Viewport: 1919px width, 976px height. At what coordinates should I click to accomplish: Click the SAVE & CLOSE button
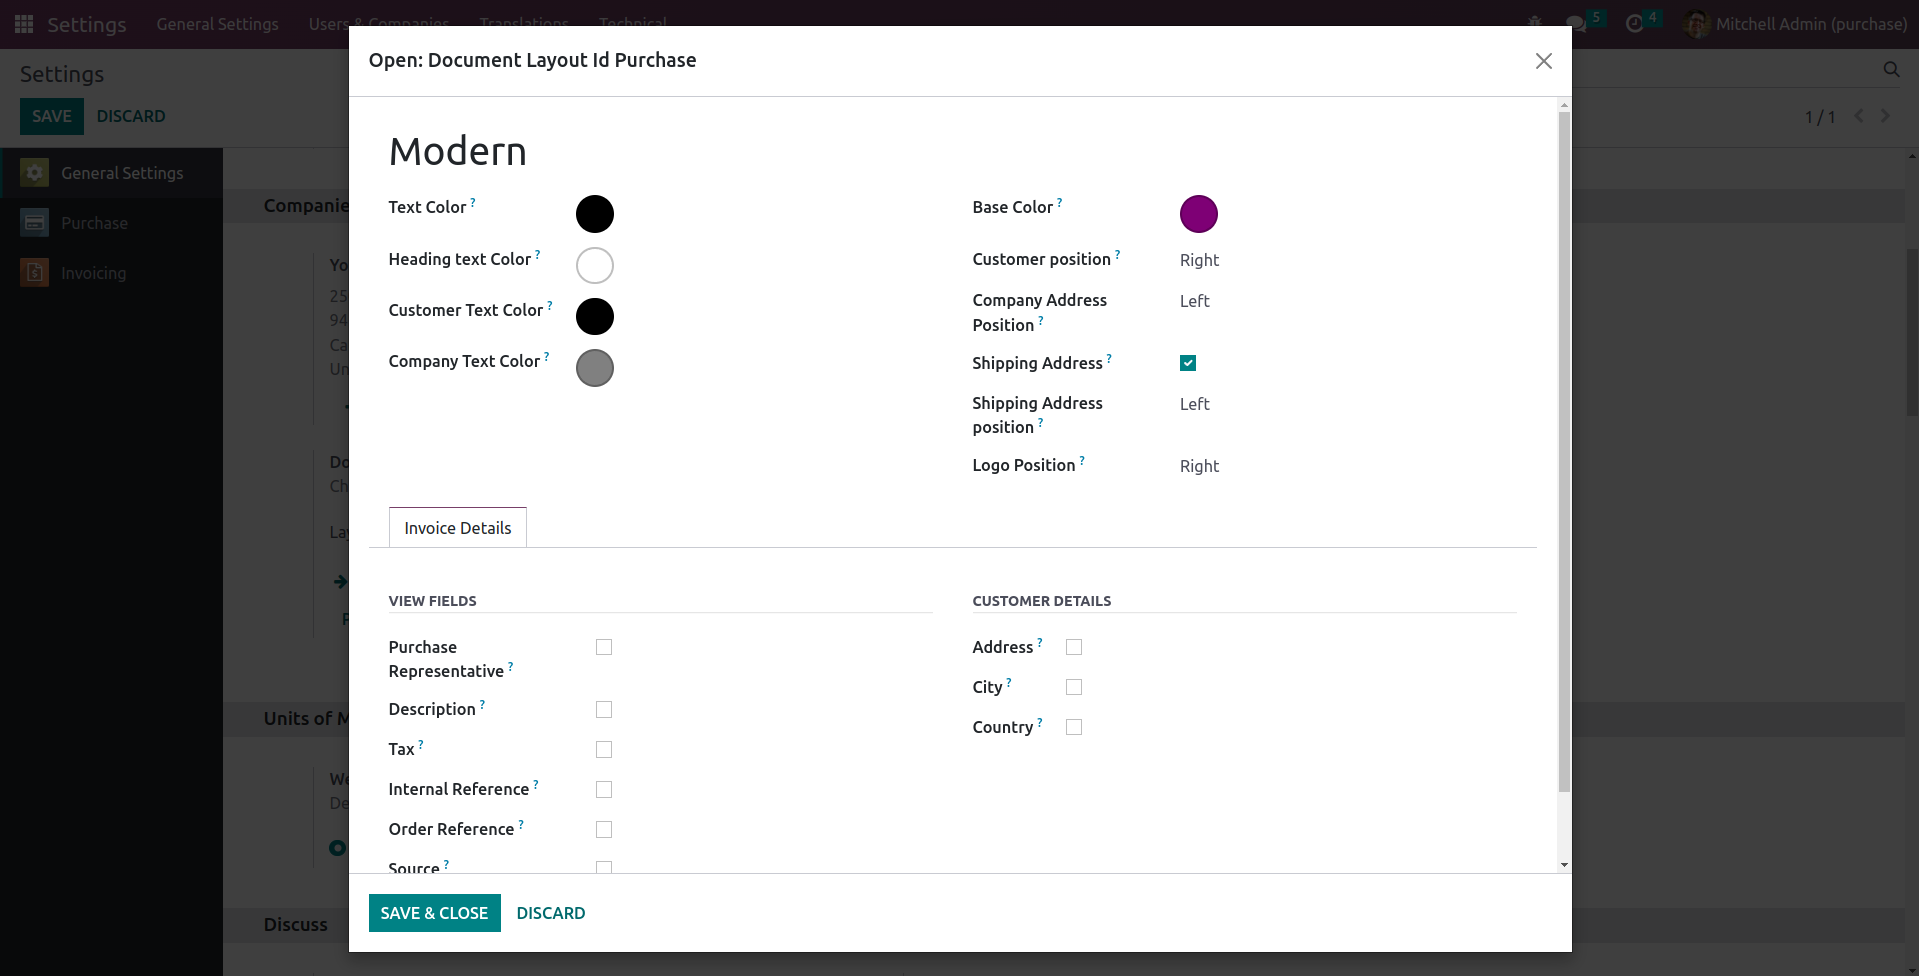click(434, 913)
